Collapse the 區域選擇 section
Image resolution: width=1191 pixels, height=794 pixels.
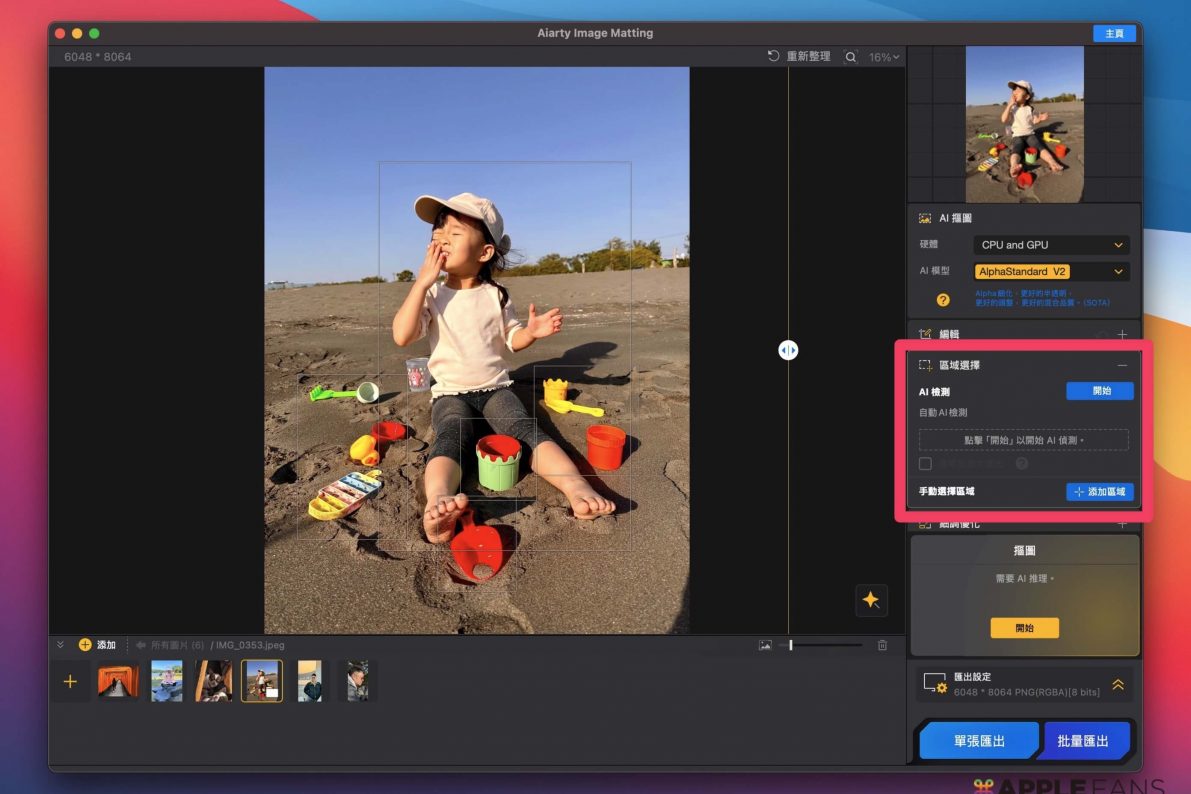tap(1122, 366)
